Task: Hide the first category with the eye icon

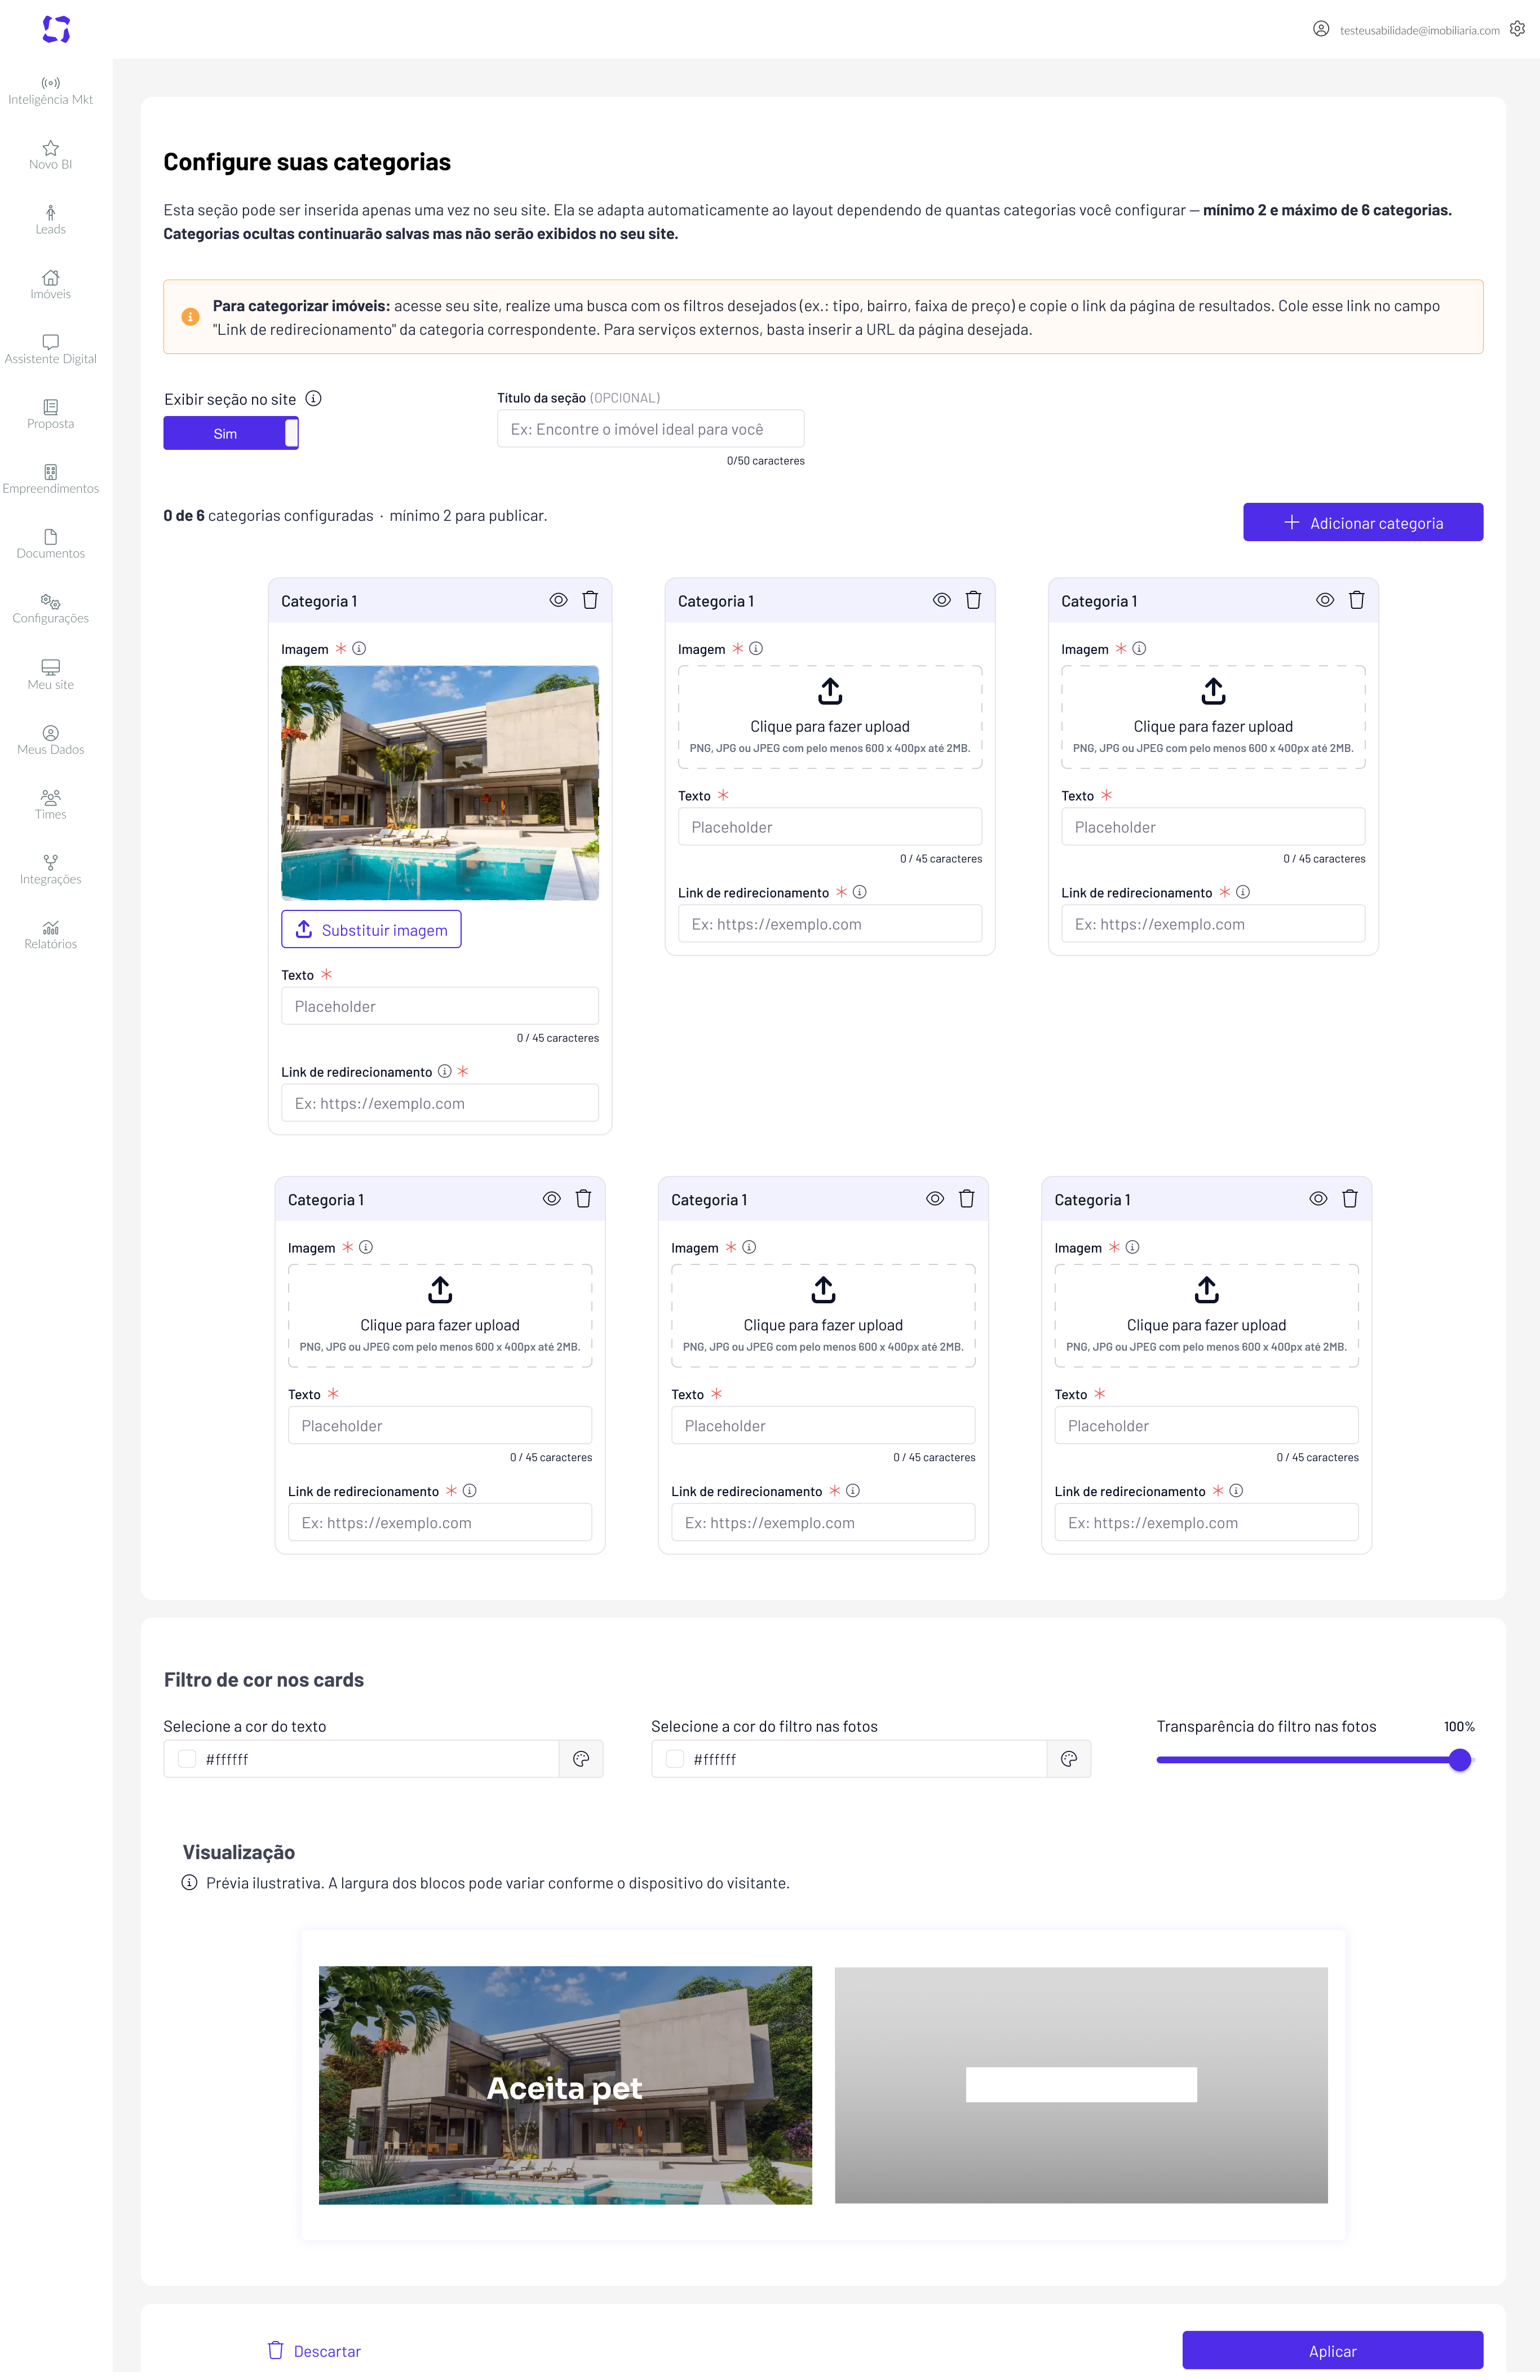Action: click(559, 600)
